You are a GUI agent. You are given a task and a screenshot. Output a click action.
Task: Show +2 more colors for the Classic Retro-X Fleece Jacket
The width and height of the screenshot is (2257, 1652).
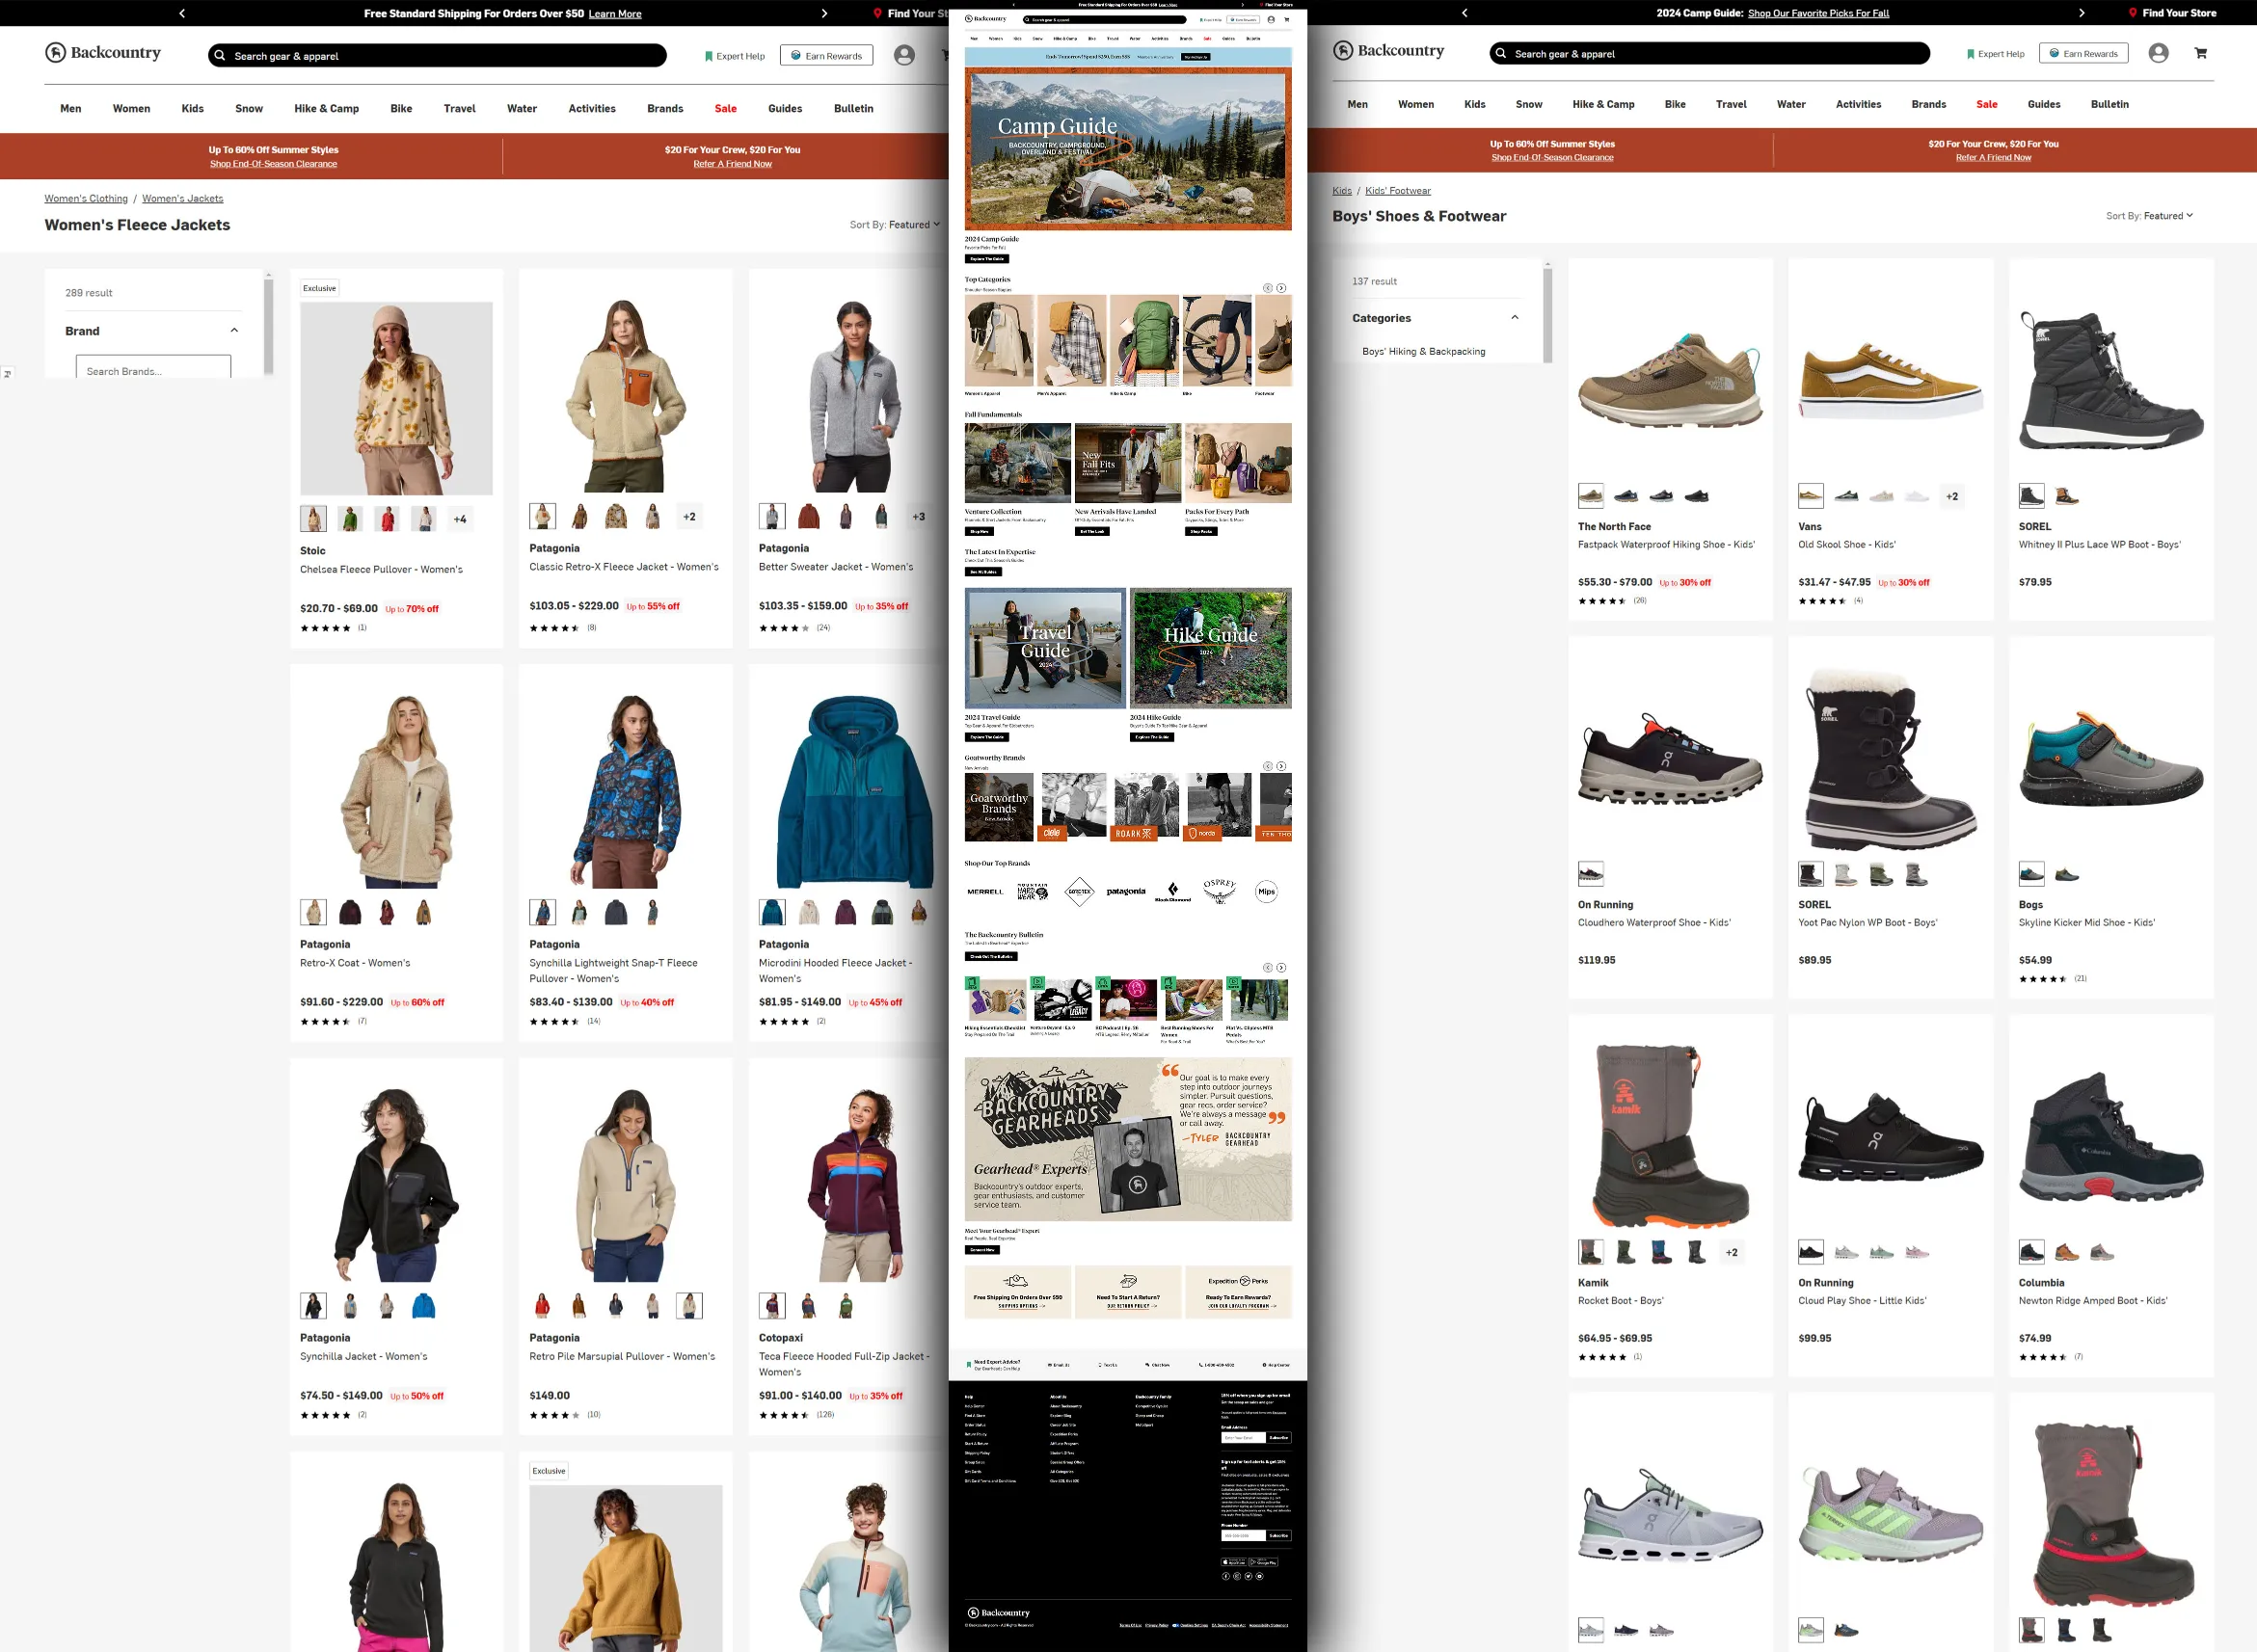tap(689, 517)
